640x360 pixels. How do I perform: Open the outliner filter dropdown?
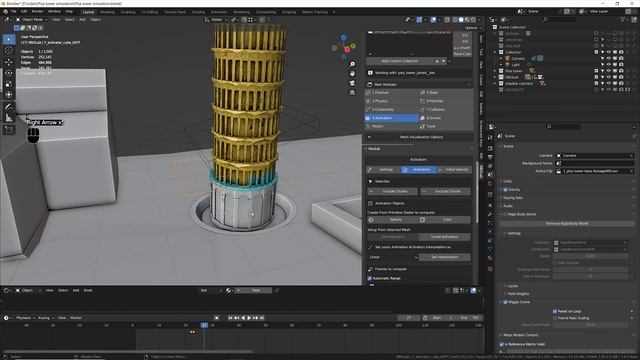click(x=624, y=19)
